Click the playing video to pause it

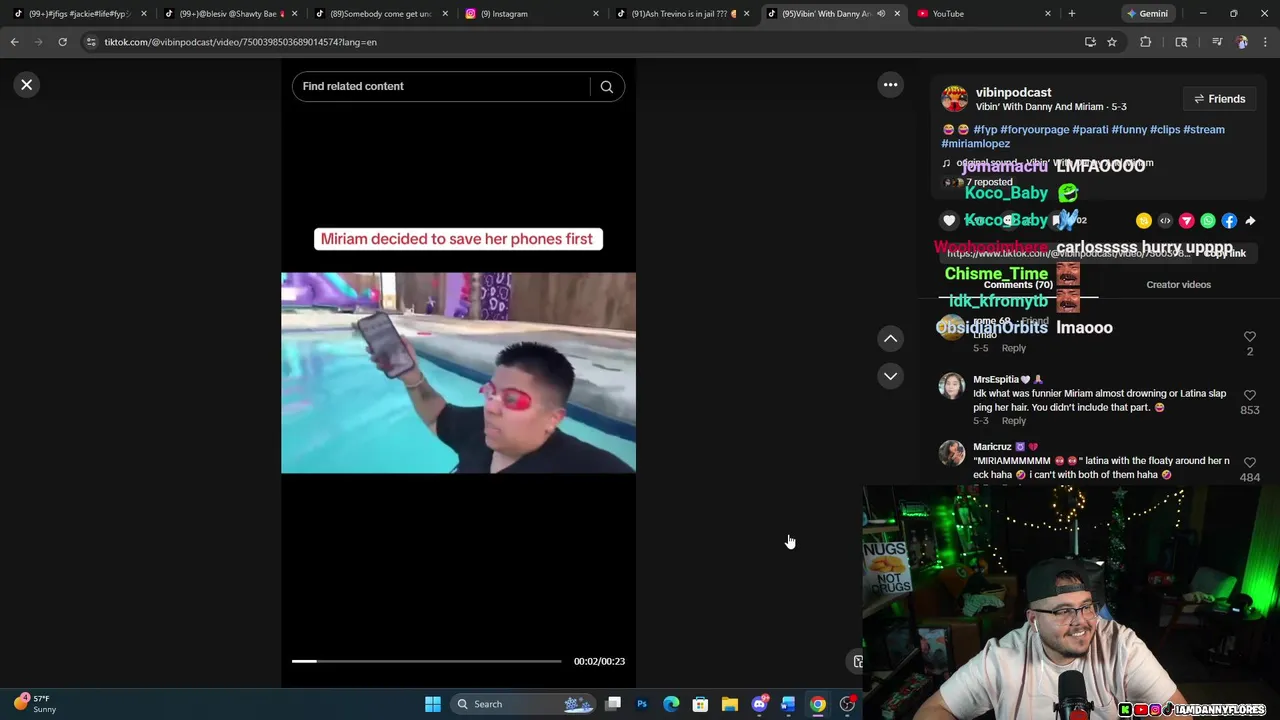458,373
